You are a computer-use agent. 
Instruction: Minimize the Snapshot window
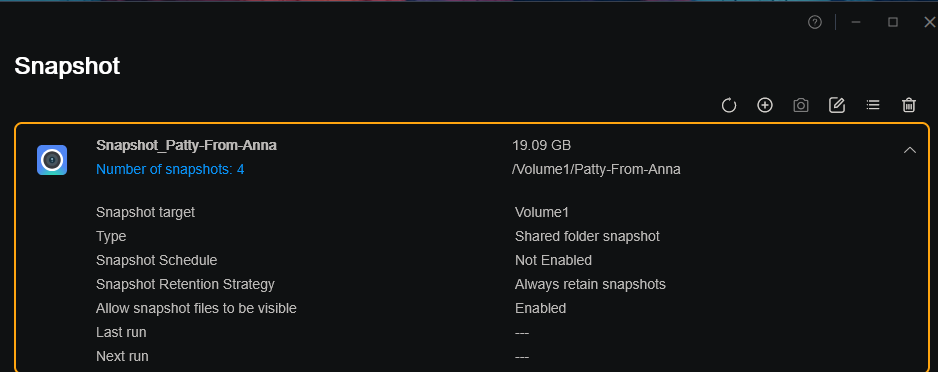(856, 22)
